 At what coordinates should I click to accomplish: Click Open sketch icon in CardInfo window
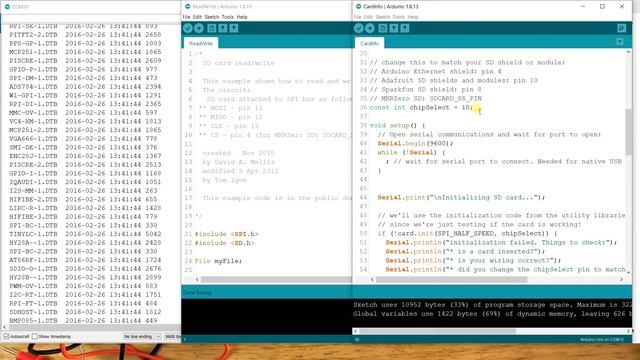pos(393,28)
